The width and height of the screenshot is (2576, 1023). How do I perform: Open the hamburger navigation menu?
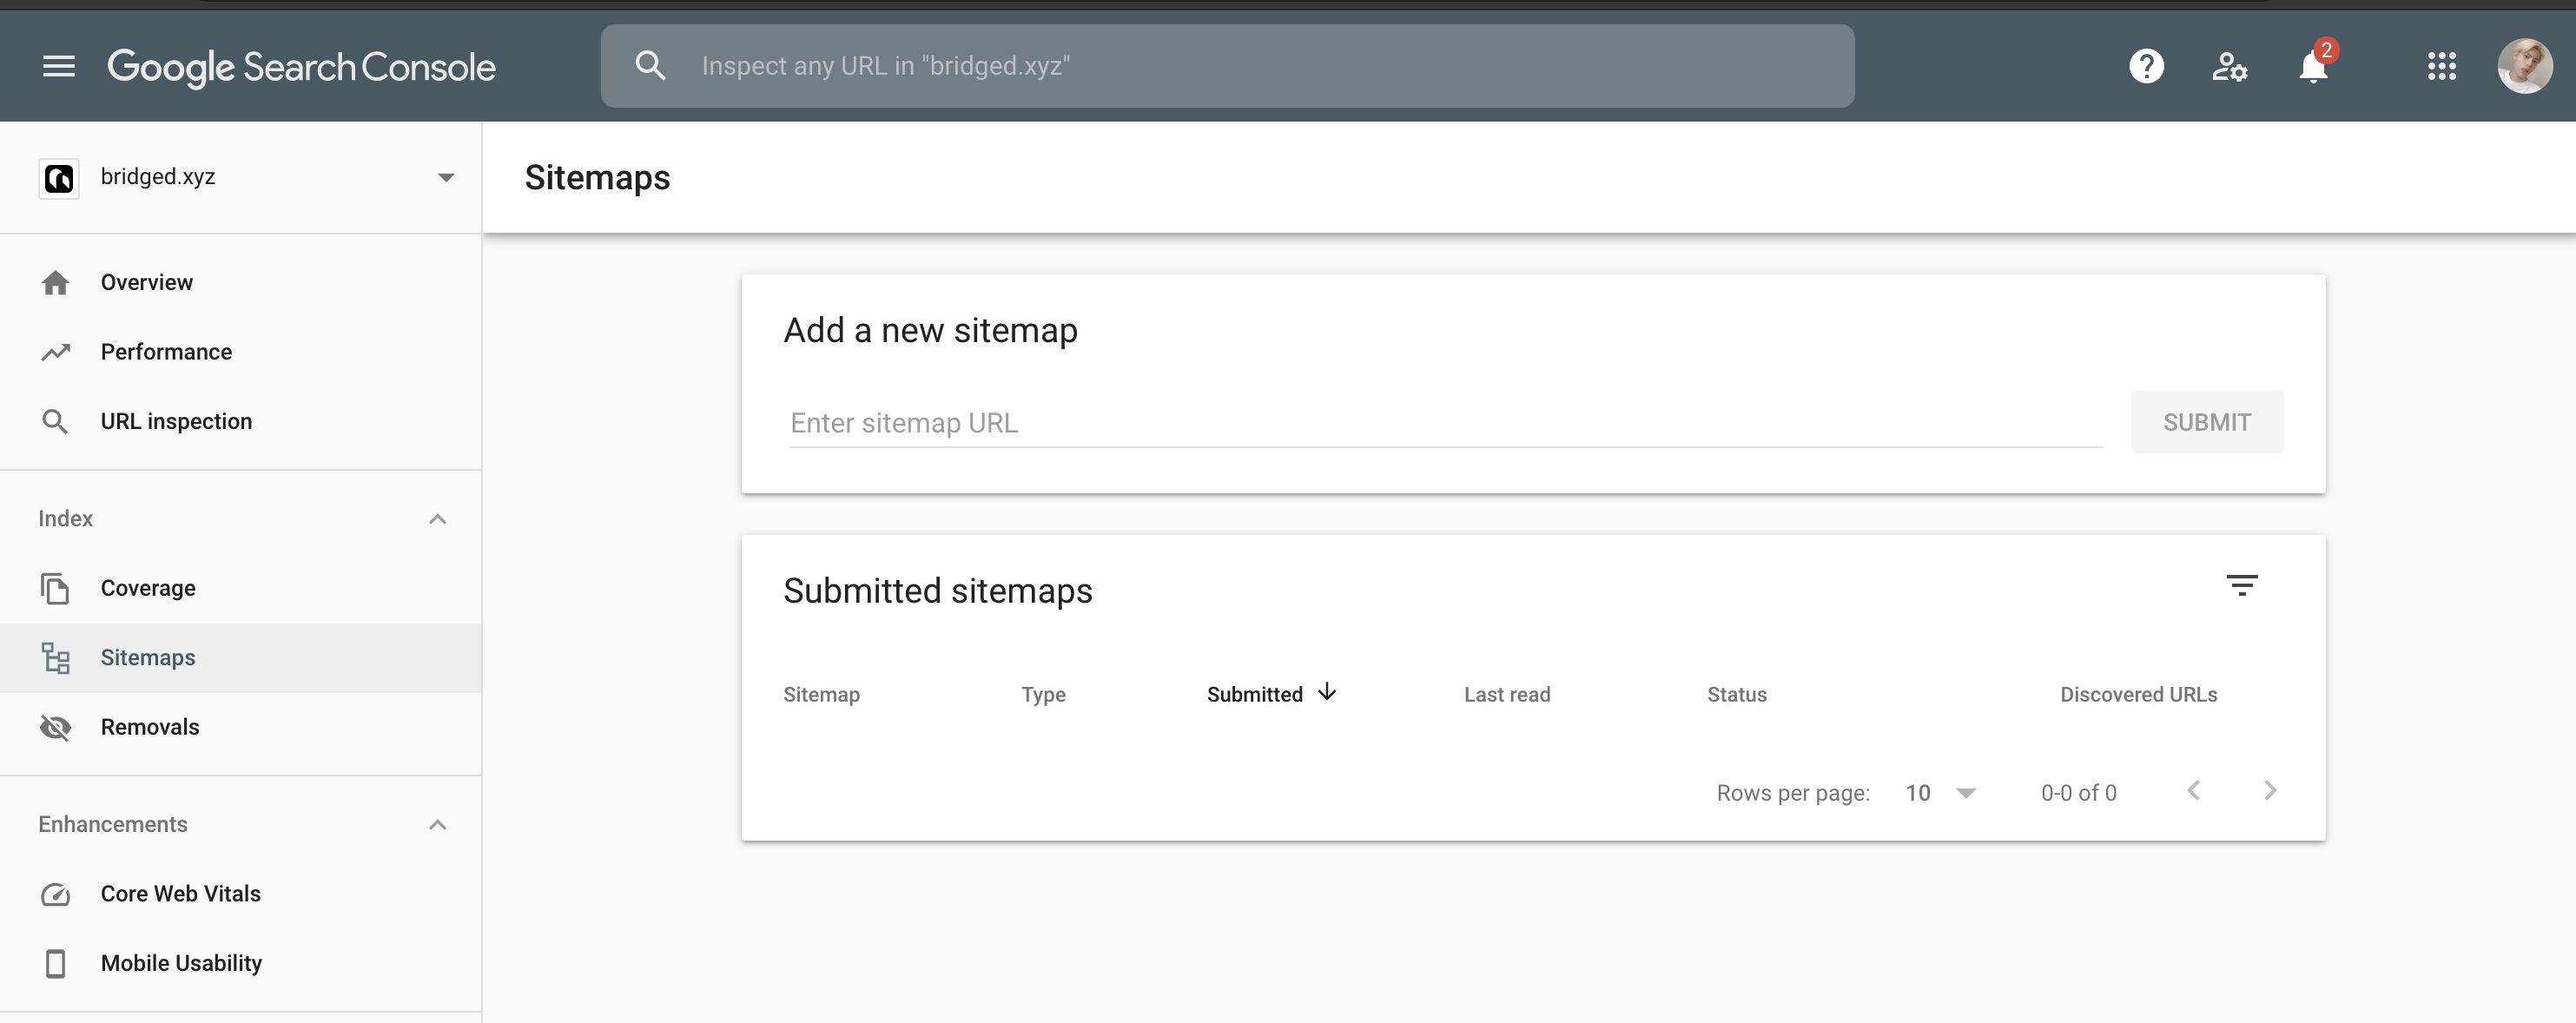pyautogui.click(x=59, y=66)
